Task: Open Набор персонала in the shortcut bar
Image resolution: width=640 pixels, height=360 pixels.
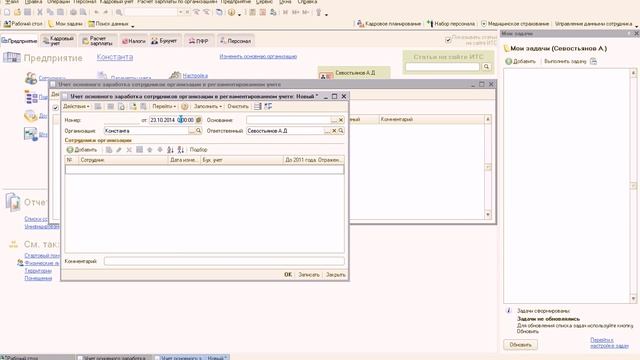Action: 451,24
